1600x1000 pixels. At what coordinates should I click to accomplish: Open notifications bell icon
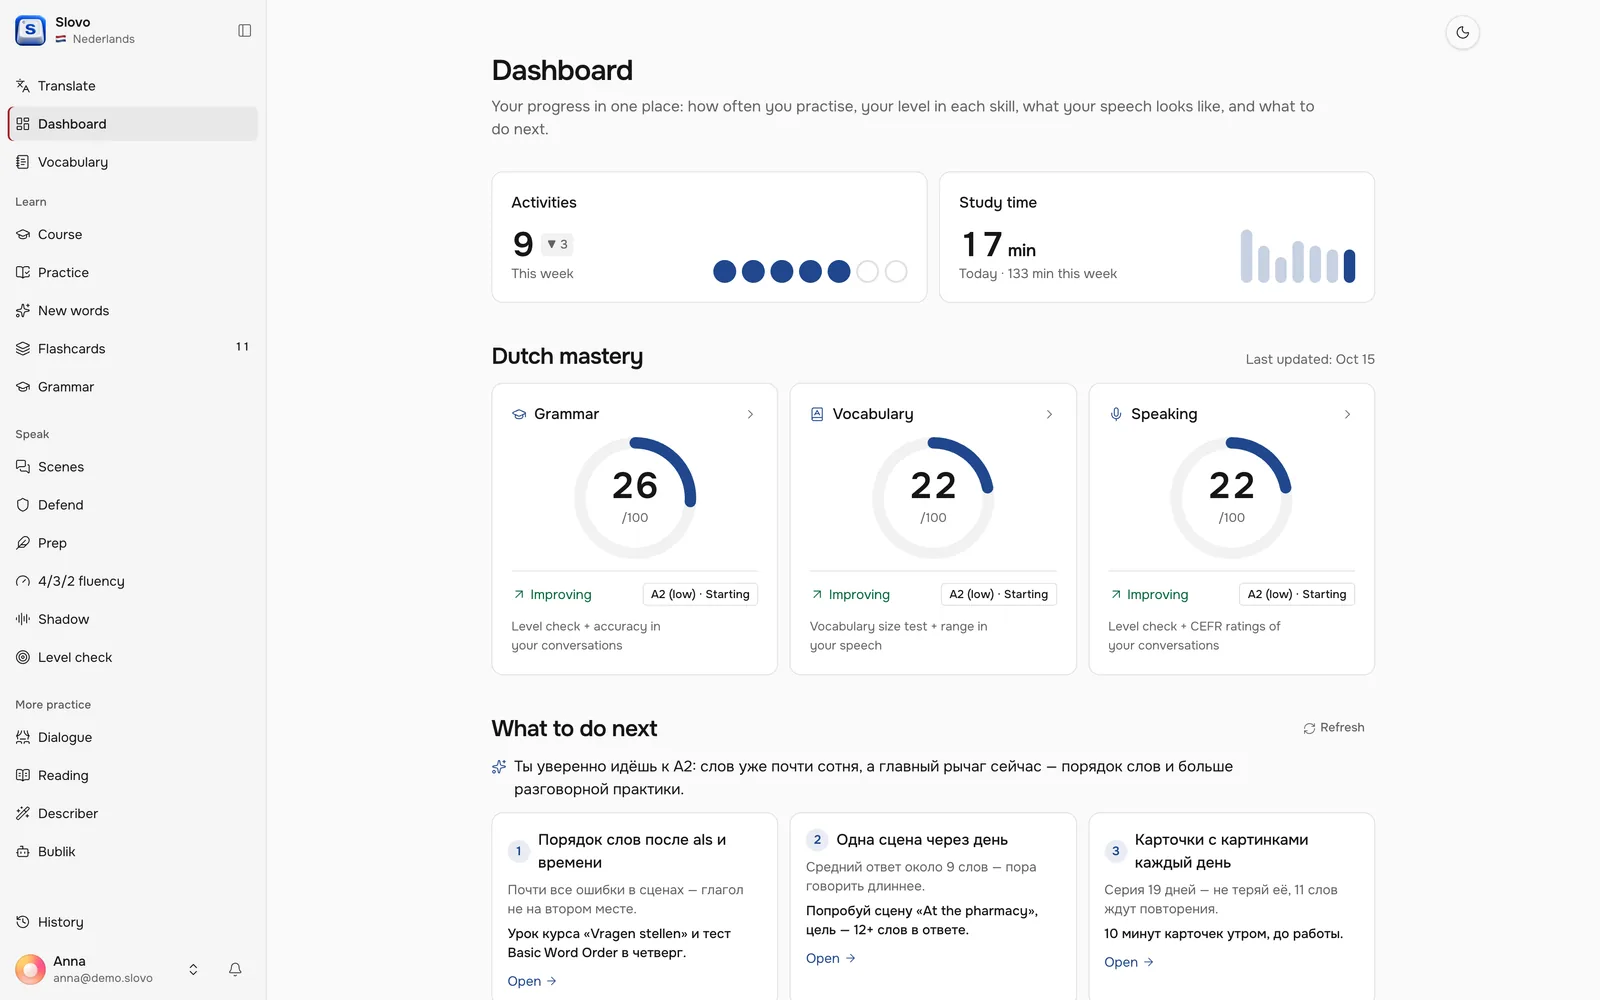pyautogui.click(x=235, y=969)
